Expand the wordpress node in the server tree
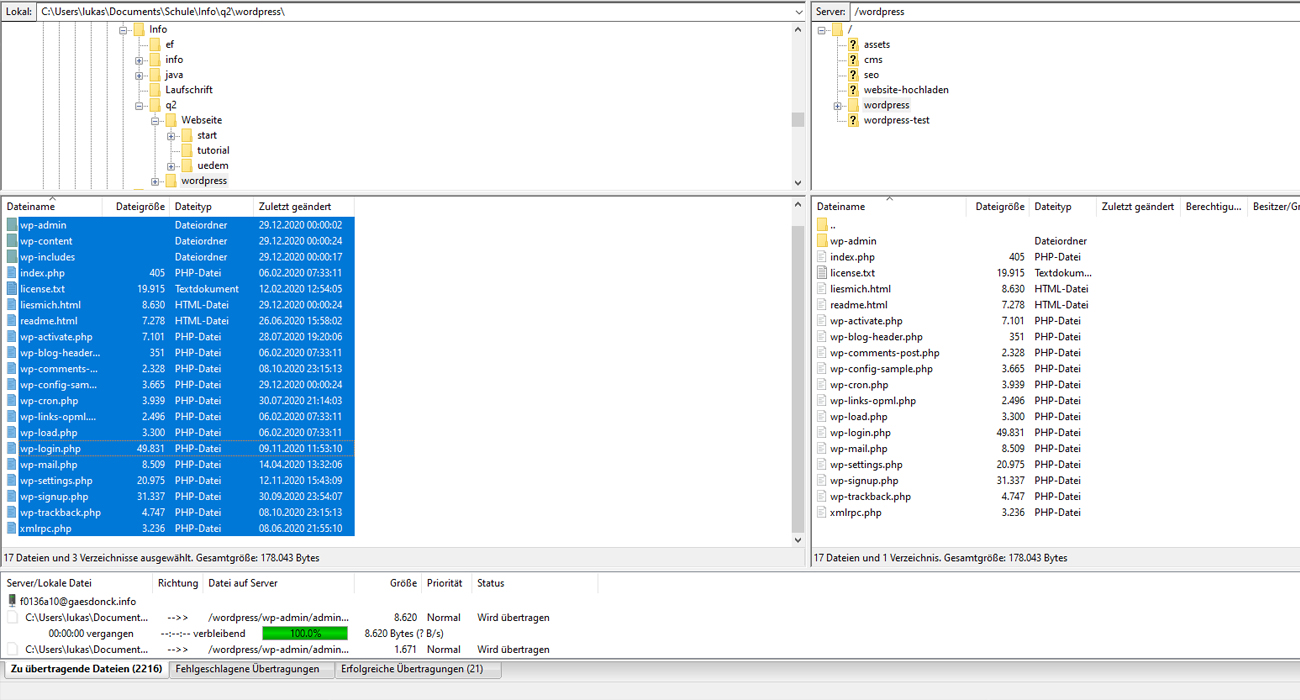Screen dimensions: 1300x700 click(837, 105)
